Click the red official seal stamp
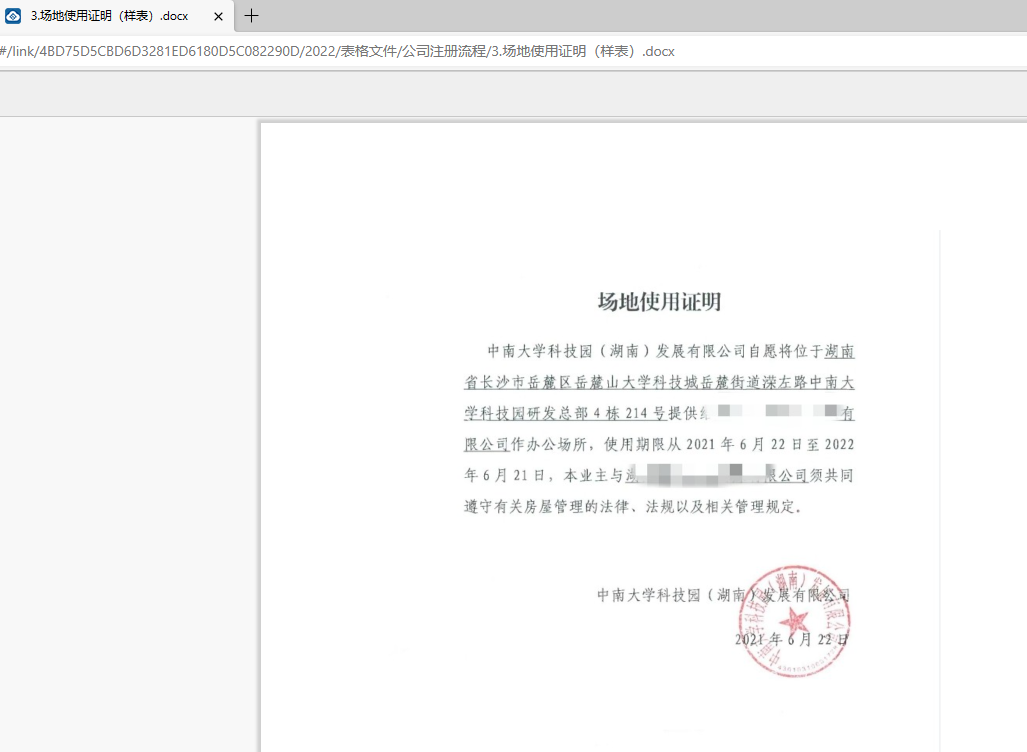 [794, 620]
